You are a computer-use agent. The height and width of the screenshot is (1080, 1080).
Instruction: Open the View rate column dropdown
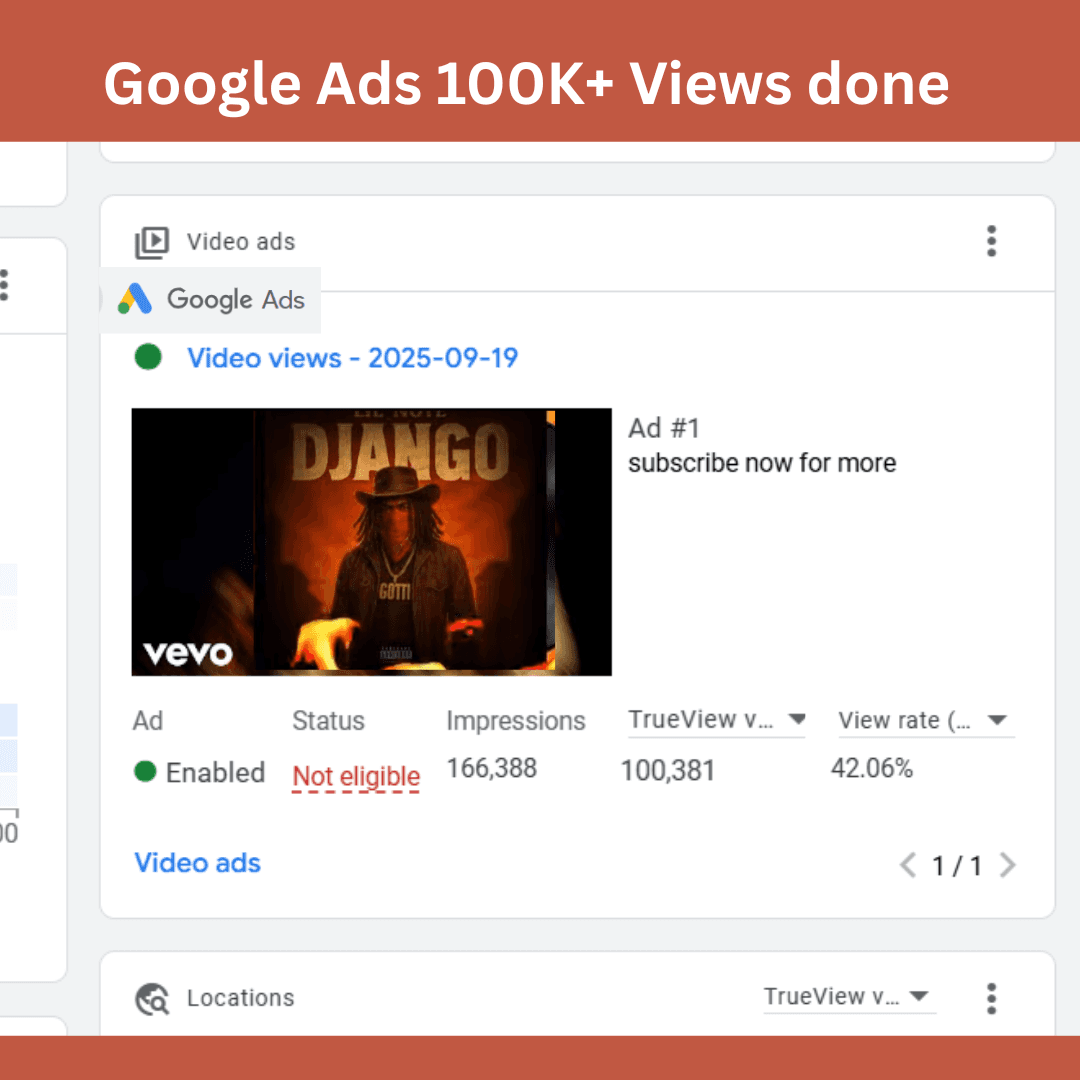(x=926, y=720)
